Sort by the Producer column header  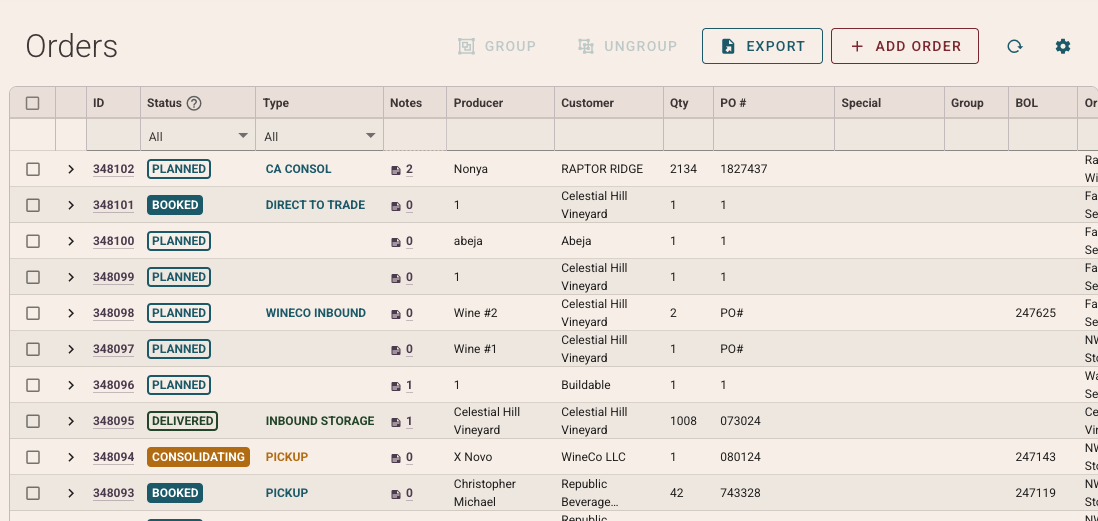[478, 103]
